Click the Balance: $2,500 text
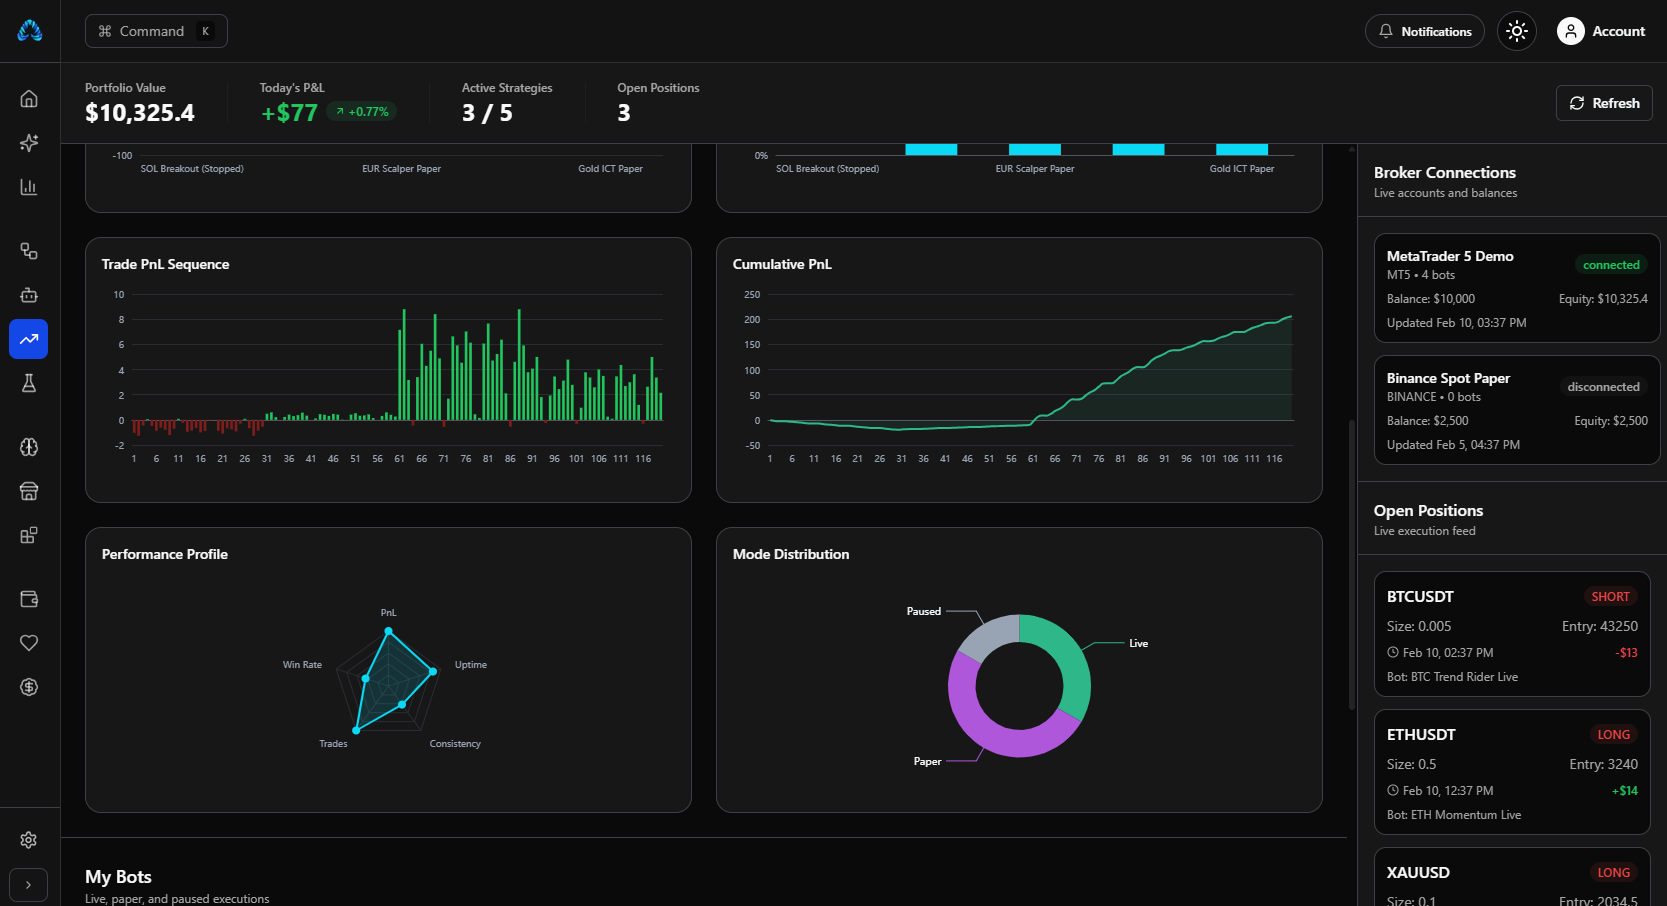The height and width of the screenshot is (906, 1667). pos(1428,421)
